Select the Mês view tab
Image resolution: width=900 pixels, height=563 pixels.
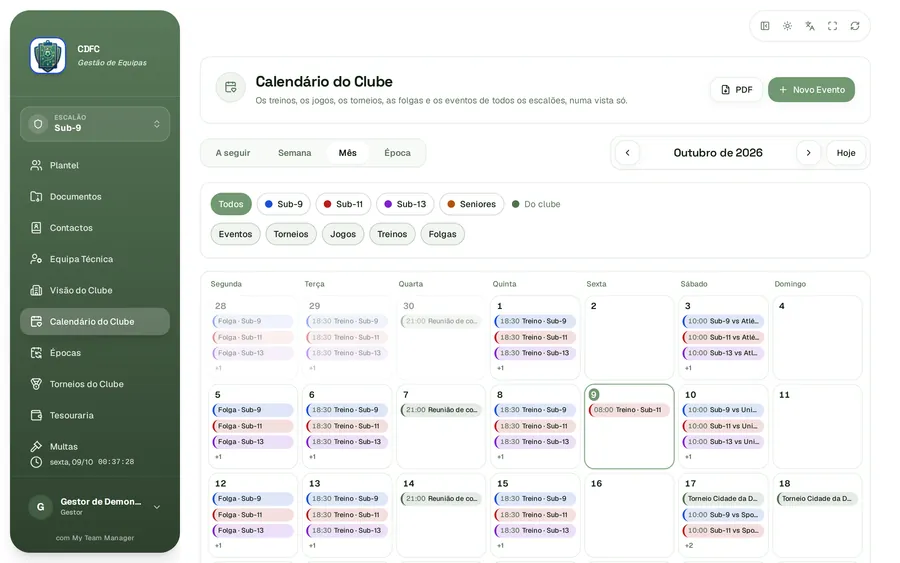coord(347,153)
